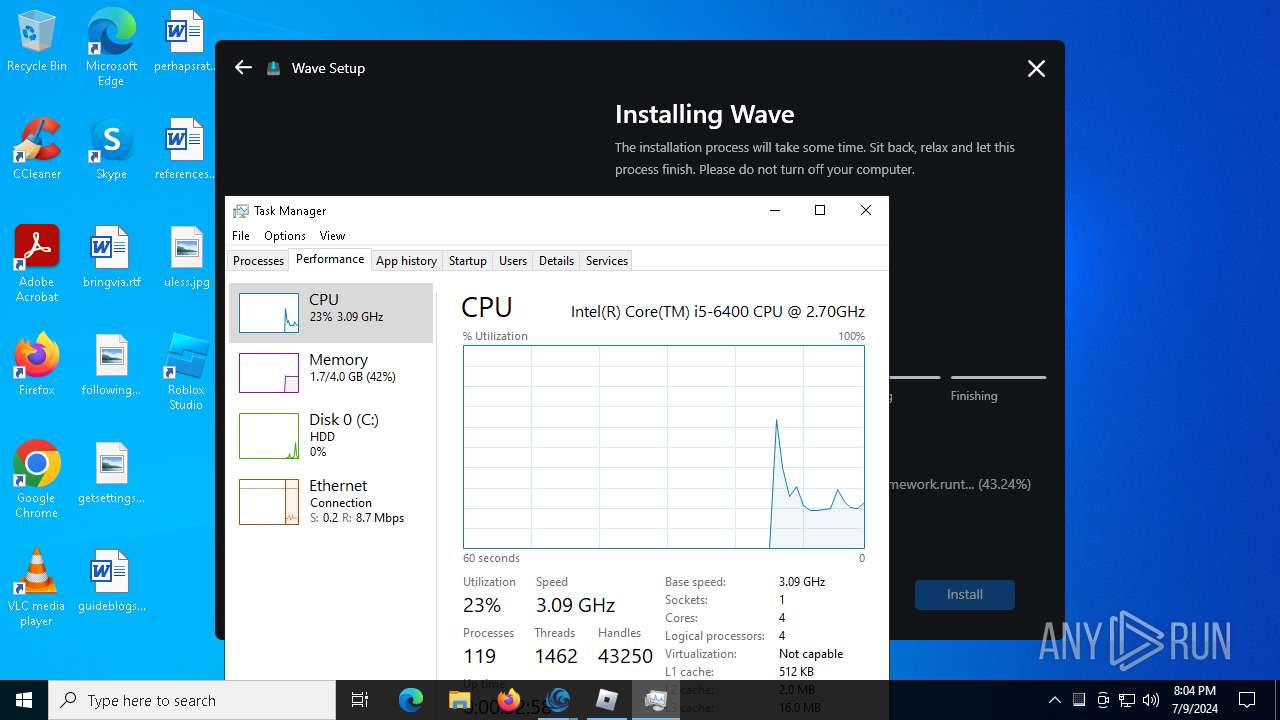The width and height of the screenshot is (1280, 720).
Task: Open the notification center icon
Action: [1247, 700]
